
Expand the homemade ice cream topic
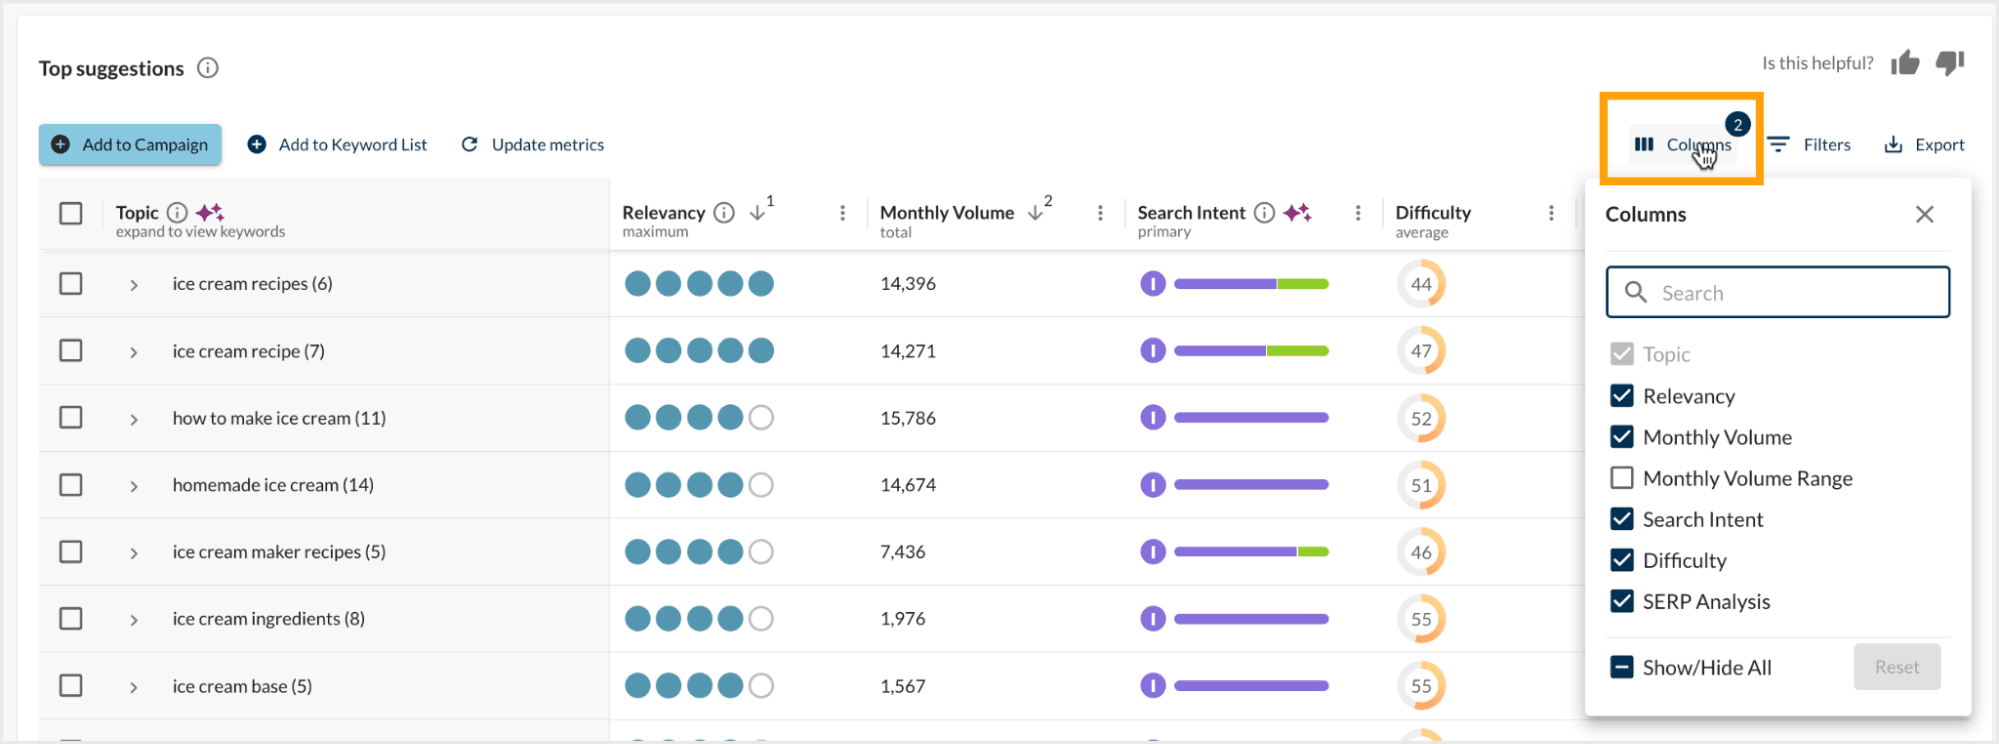(133, 486)
